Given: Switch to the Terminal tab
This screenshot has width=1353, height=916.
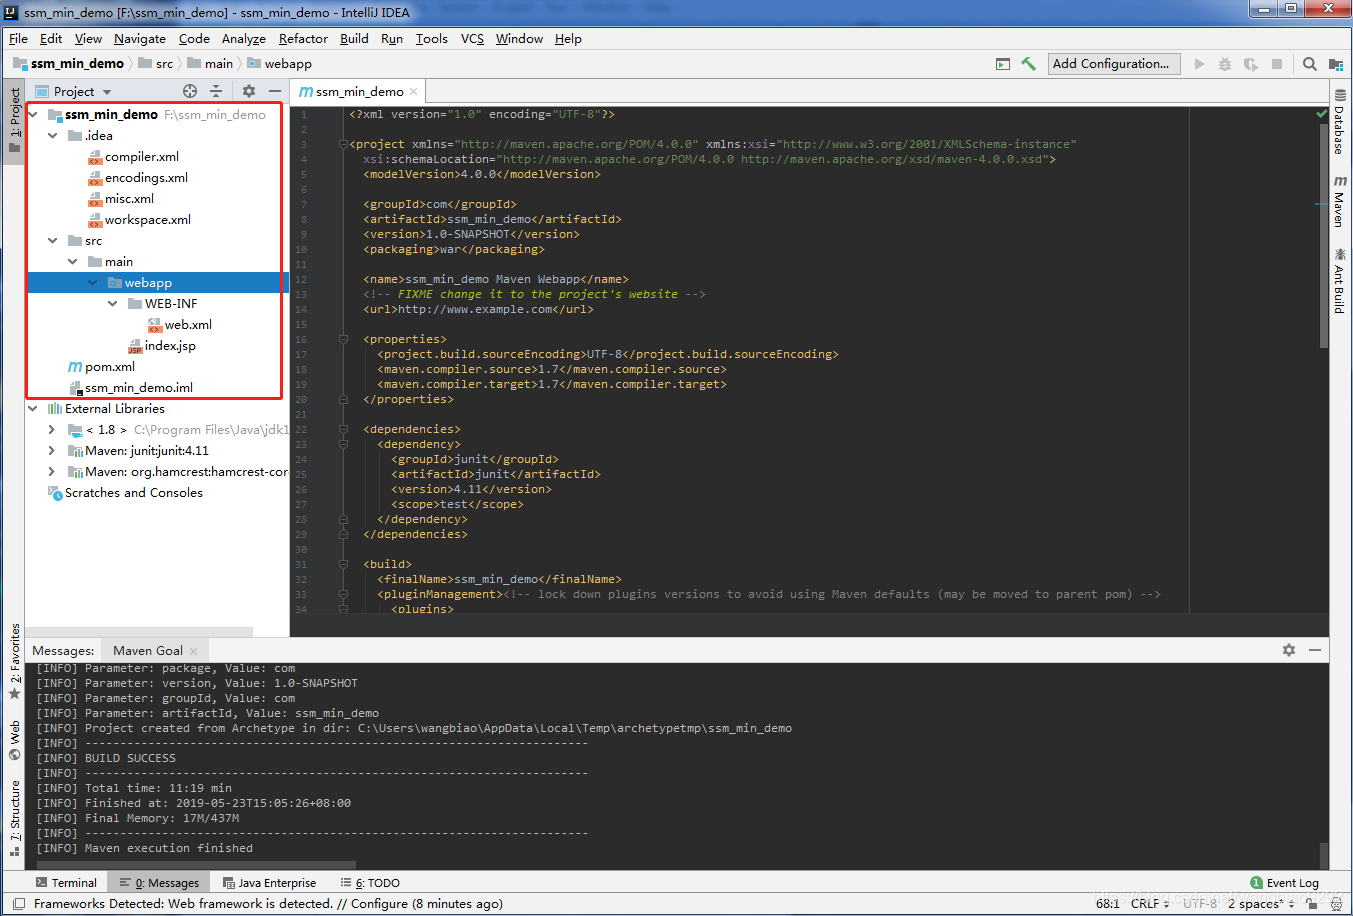Looking at the screenshot, I should (x=66, y=882).
